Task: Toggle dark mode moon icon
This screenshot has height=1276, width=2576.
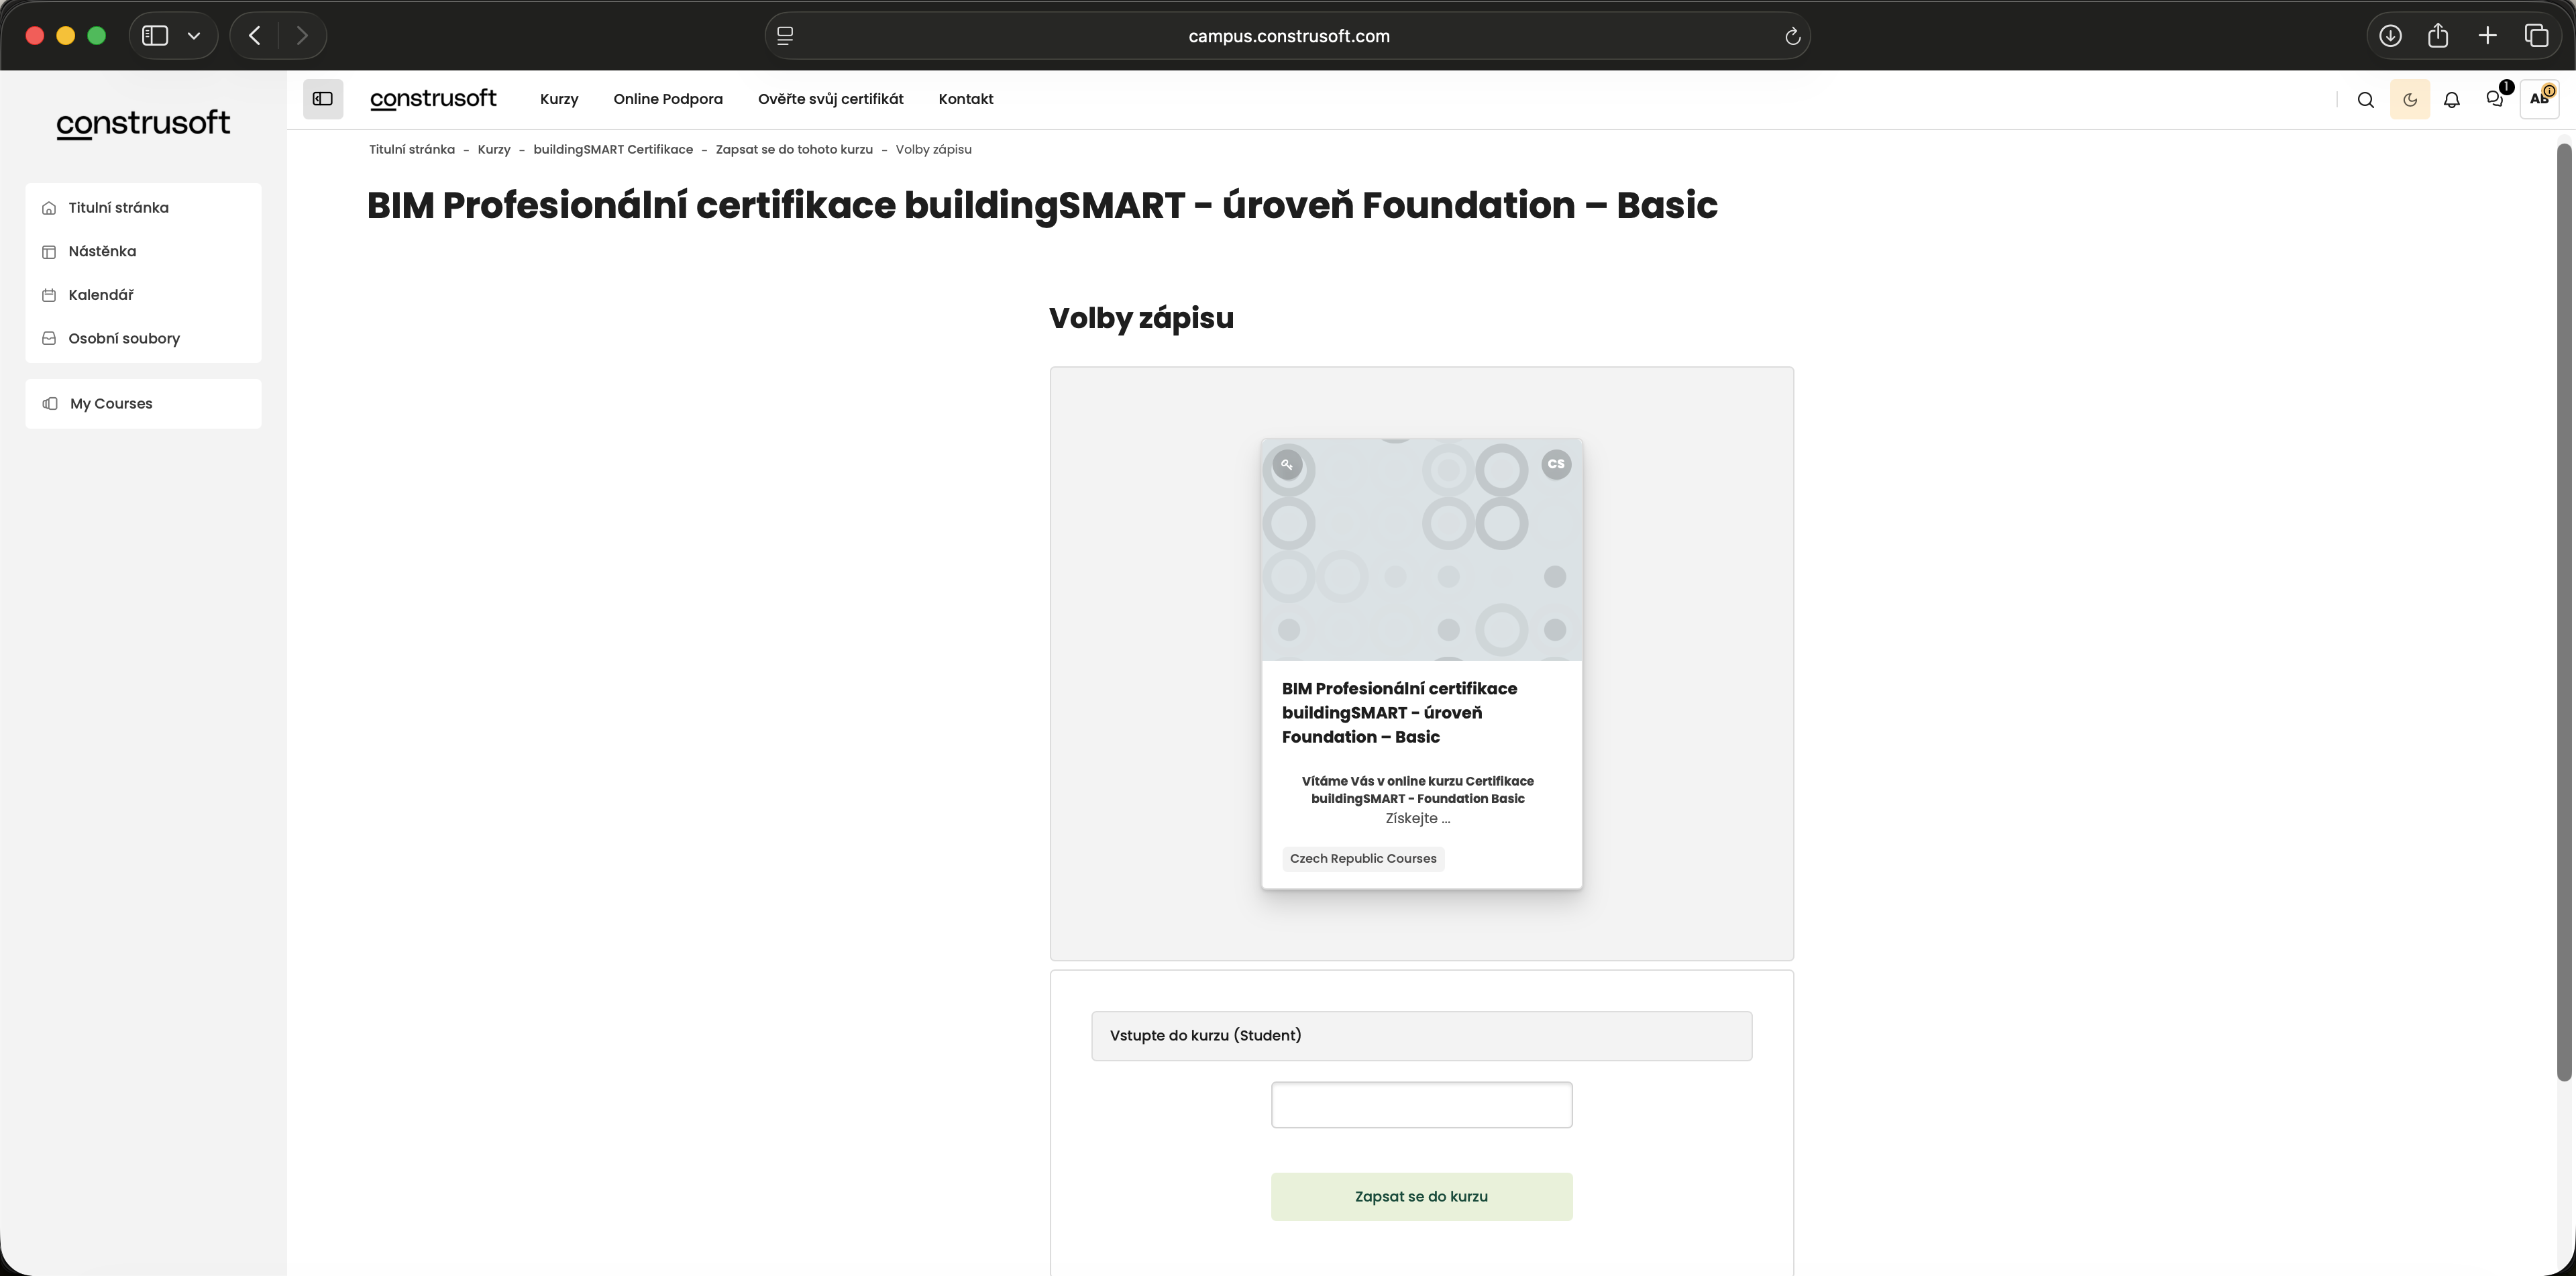Action: pyautogui.click(x=2409, y=100)
